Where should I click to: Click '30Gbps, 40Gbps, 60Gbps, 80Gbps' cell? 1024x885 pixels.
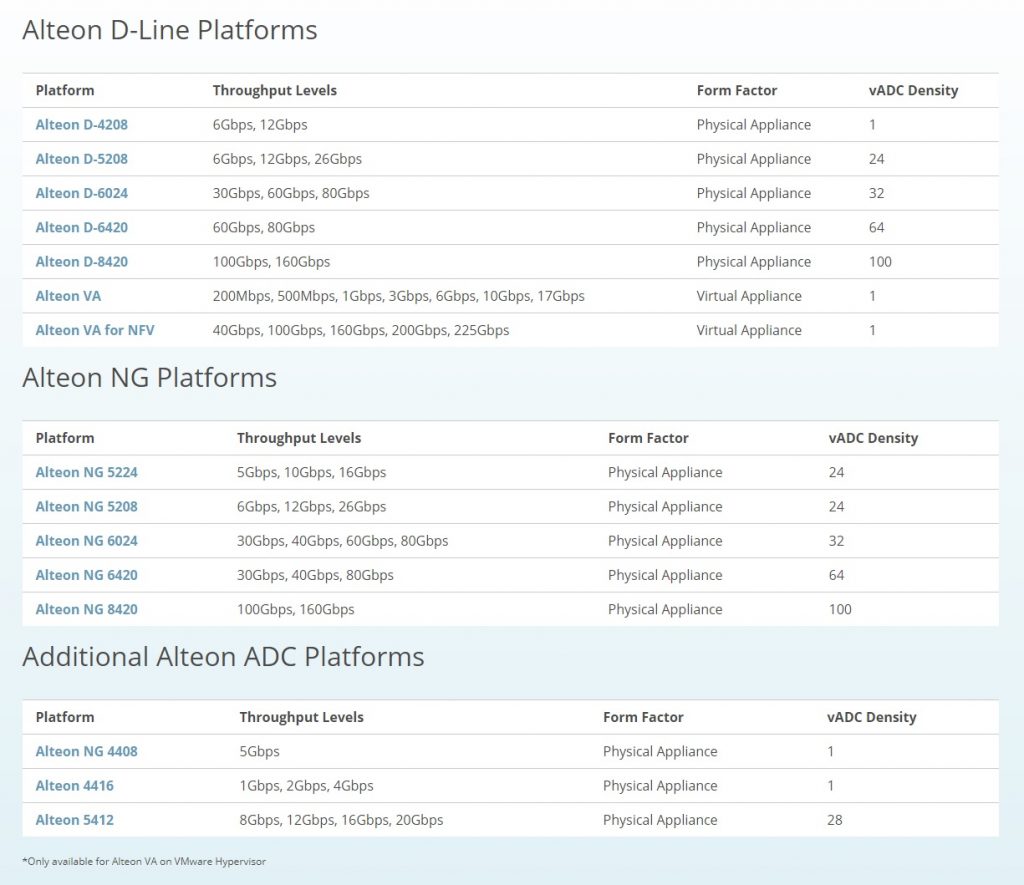click(x=343, y=541)
